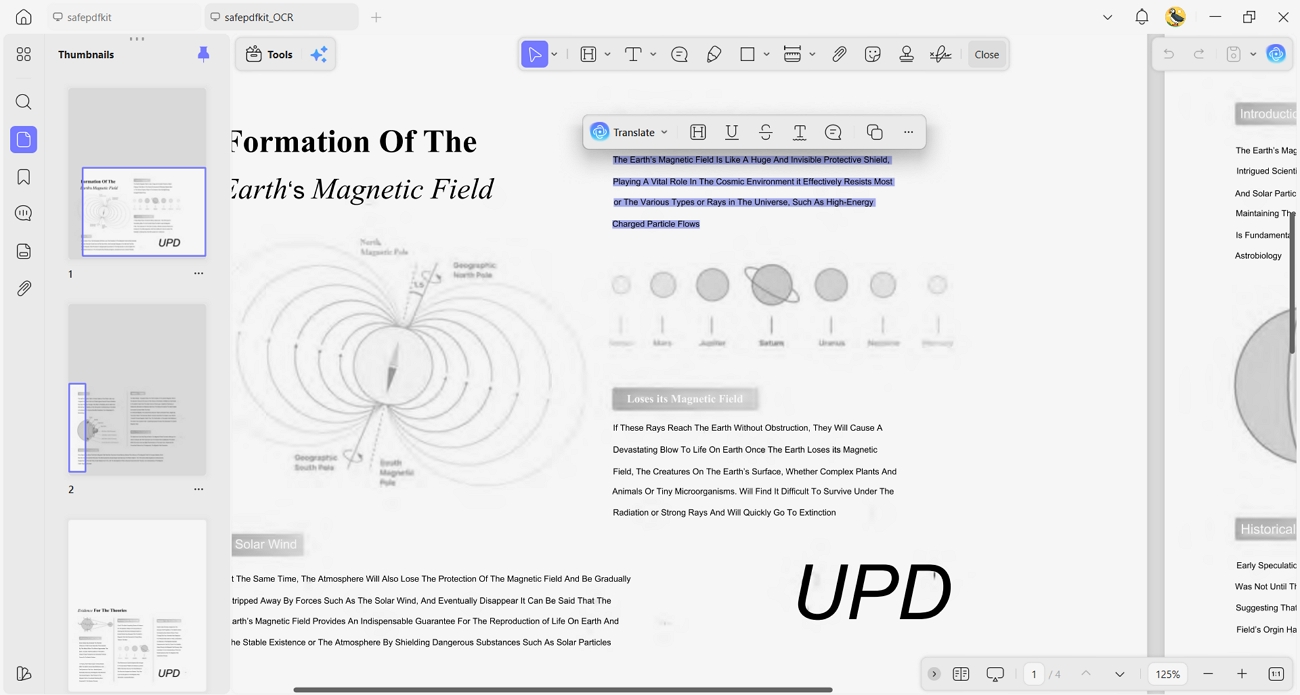1300x695 pixels.
Task: Open the Tools menu button
Action: pos(269,55)
